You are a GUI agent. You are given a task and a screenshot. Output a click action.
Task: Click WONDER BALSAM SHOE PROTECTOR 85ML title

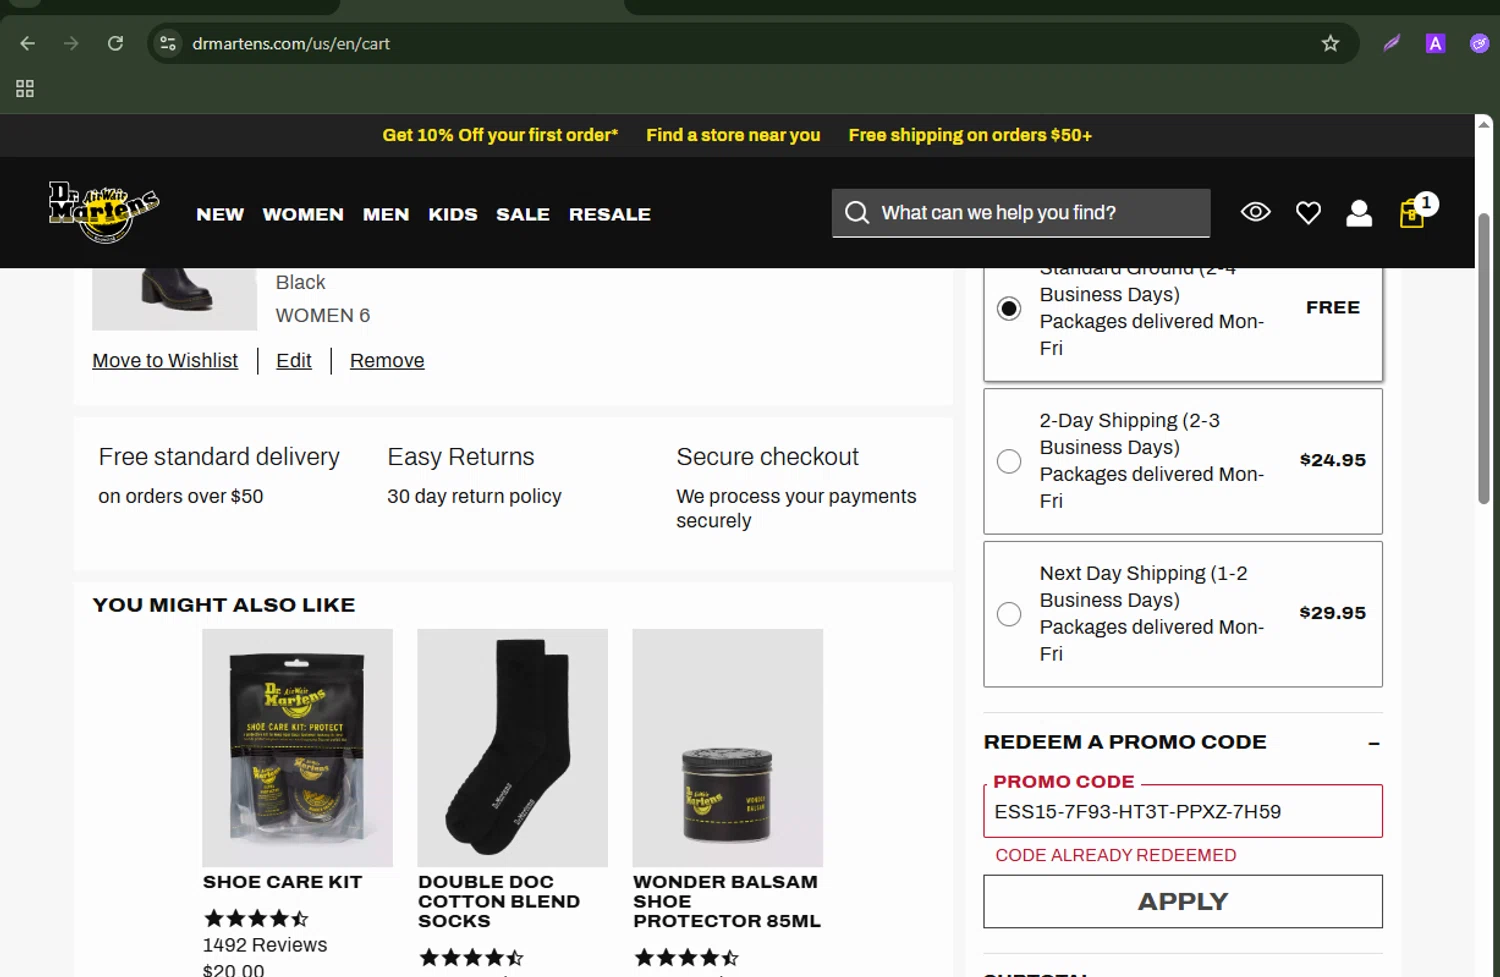pos(727,901)
